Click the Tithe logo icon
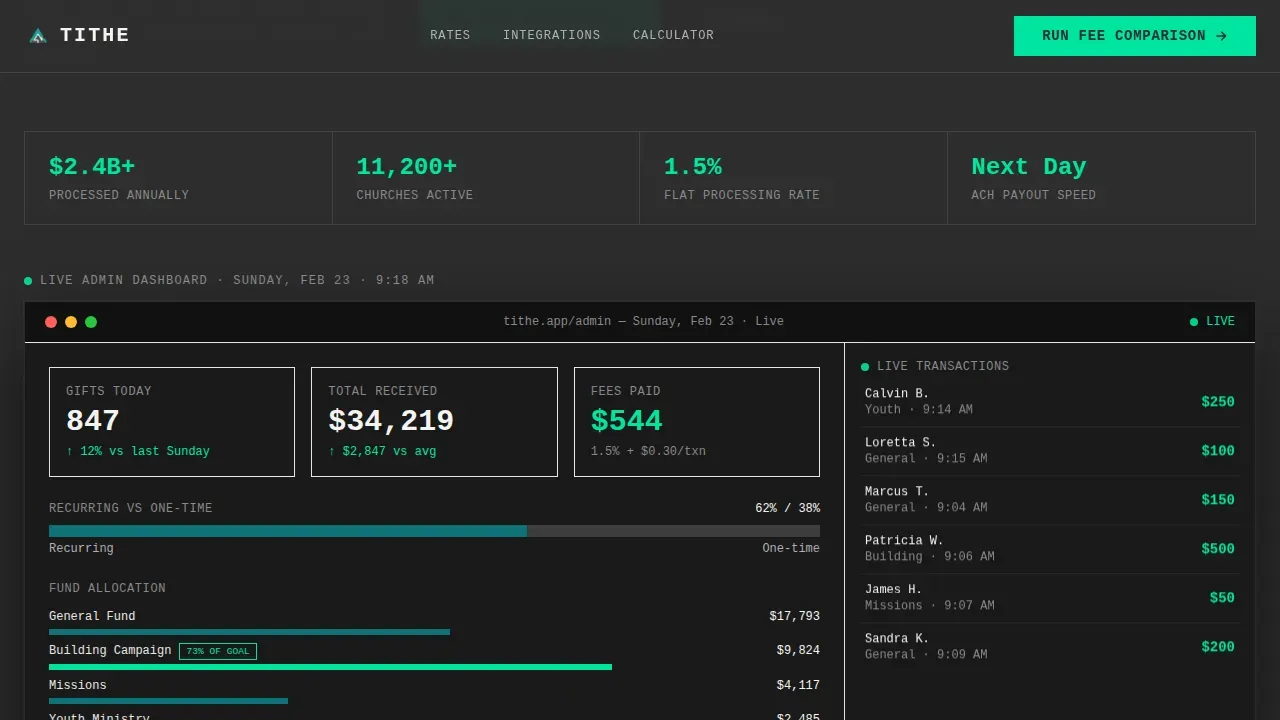The image size is (1280, 720). 38,36
